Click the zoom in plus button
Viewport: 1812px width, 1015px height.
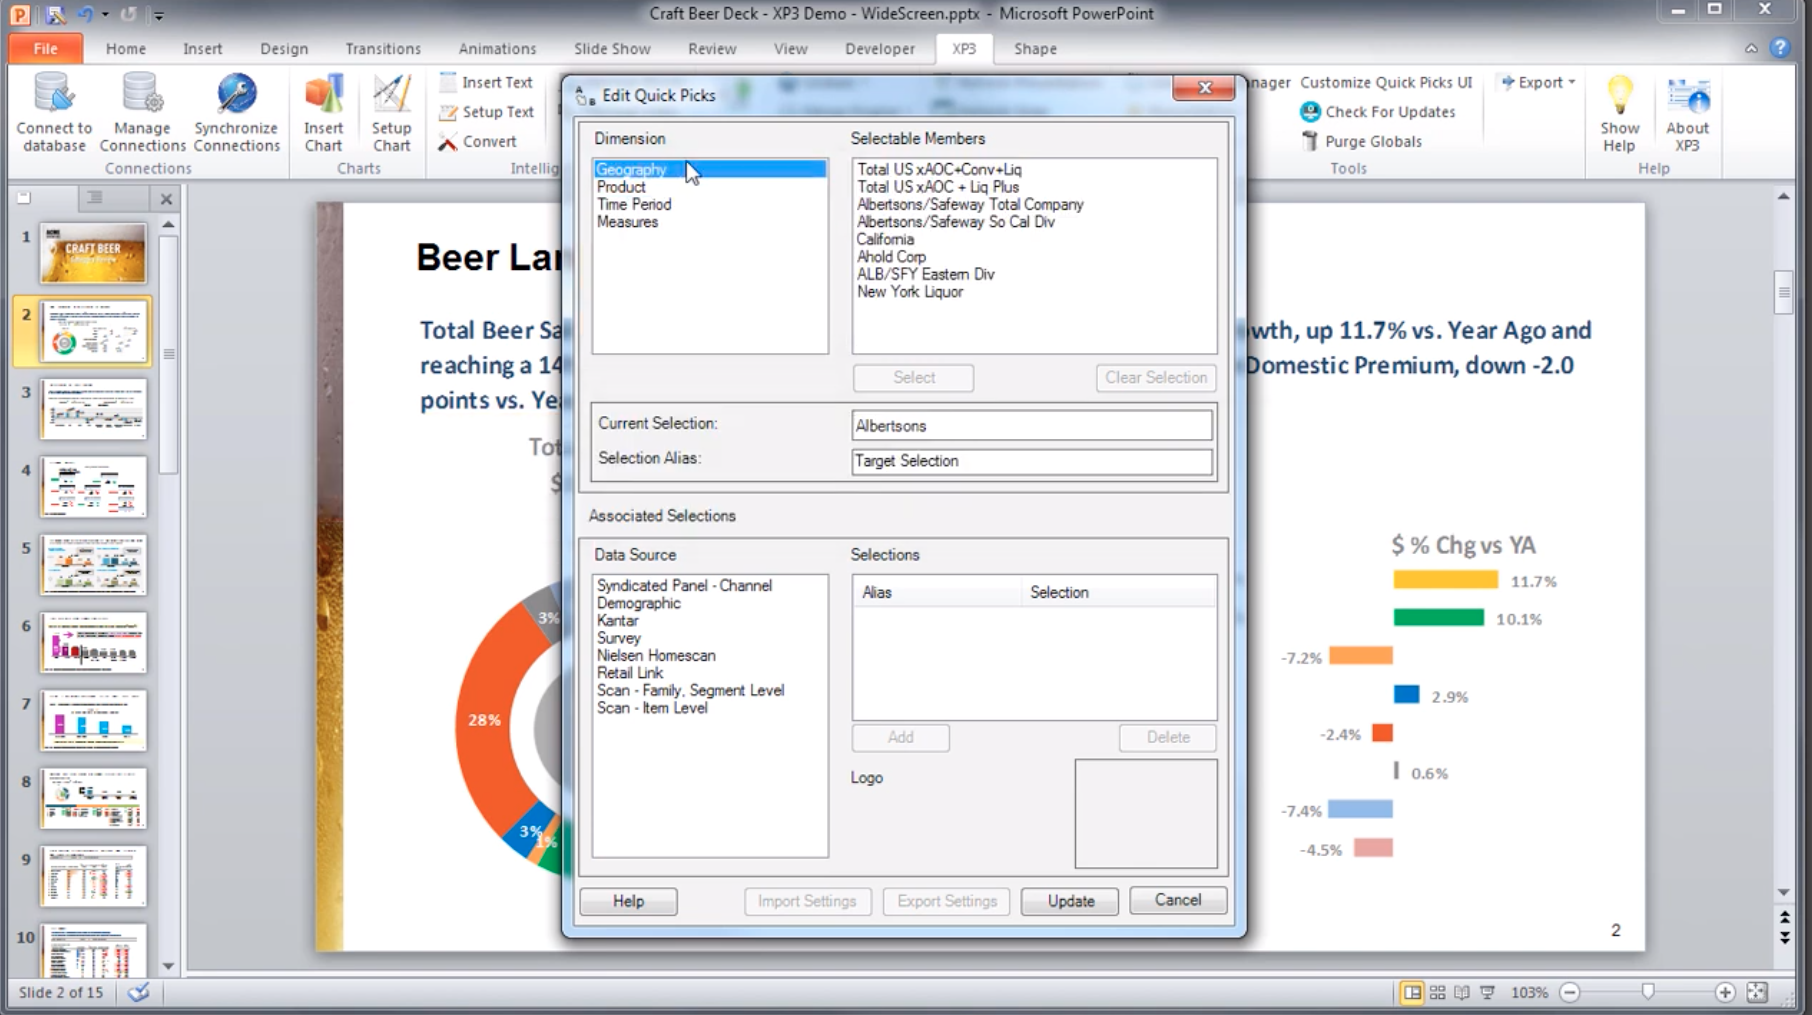(x=1725, y=992)
